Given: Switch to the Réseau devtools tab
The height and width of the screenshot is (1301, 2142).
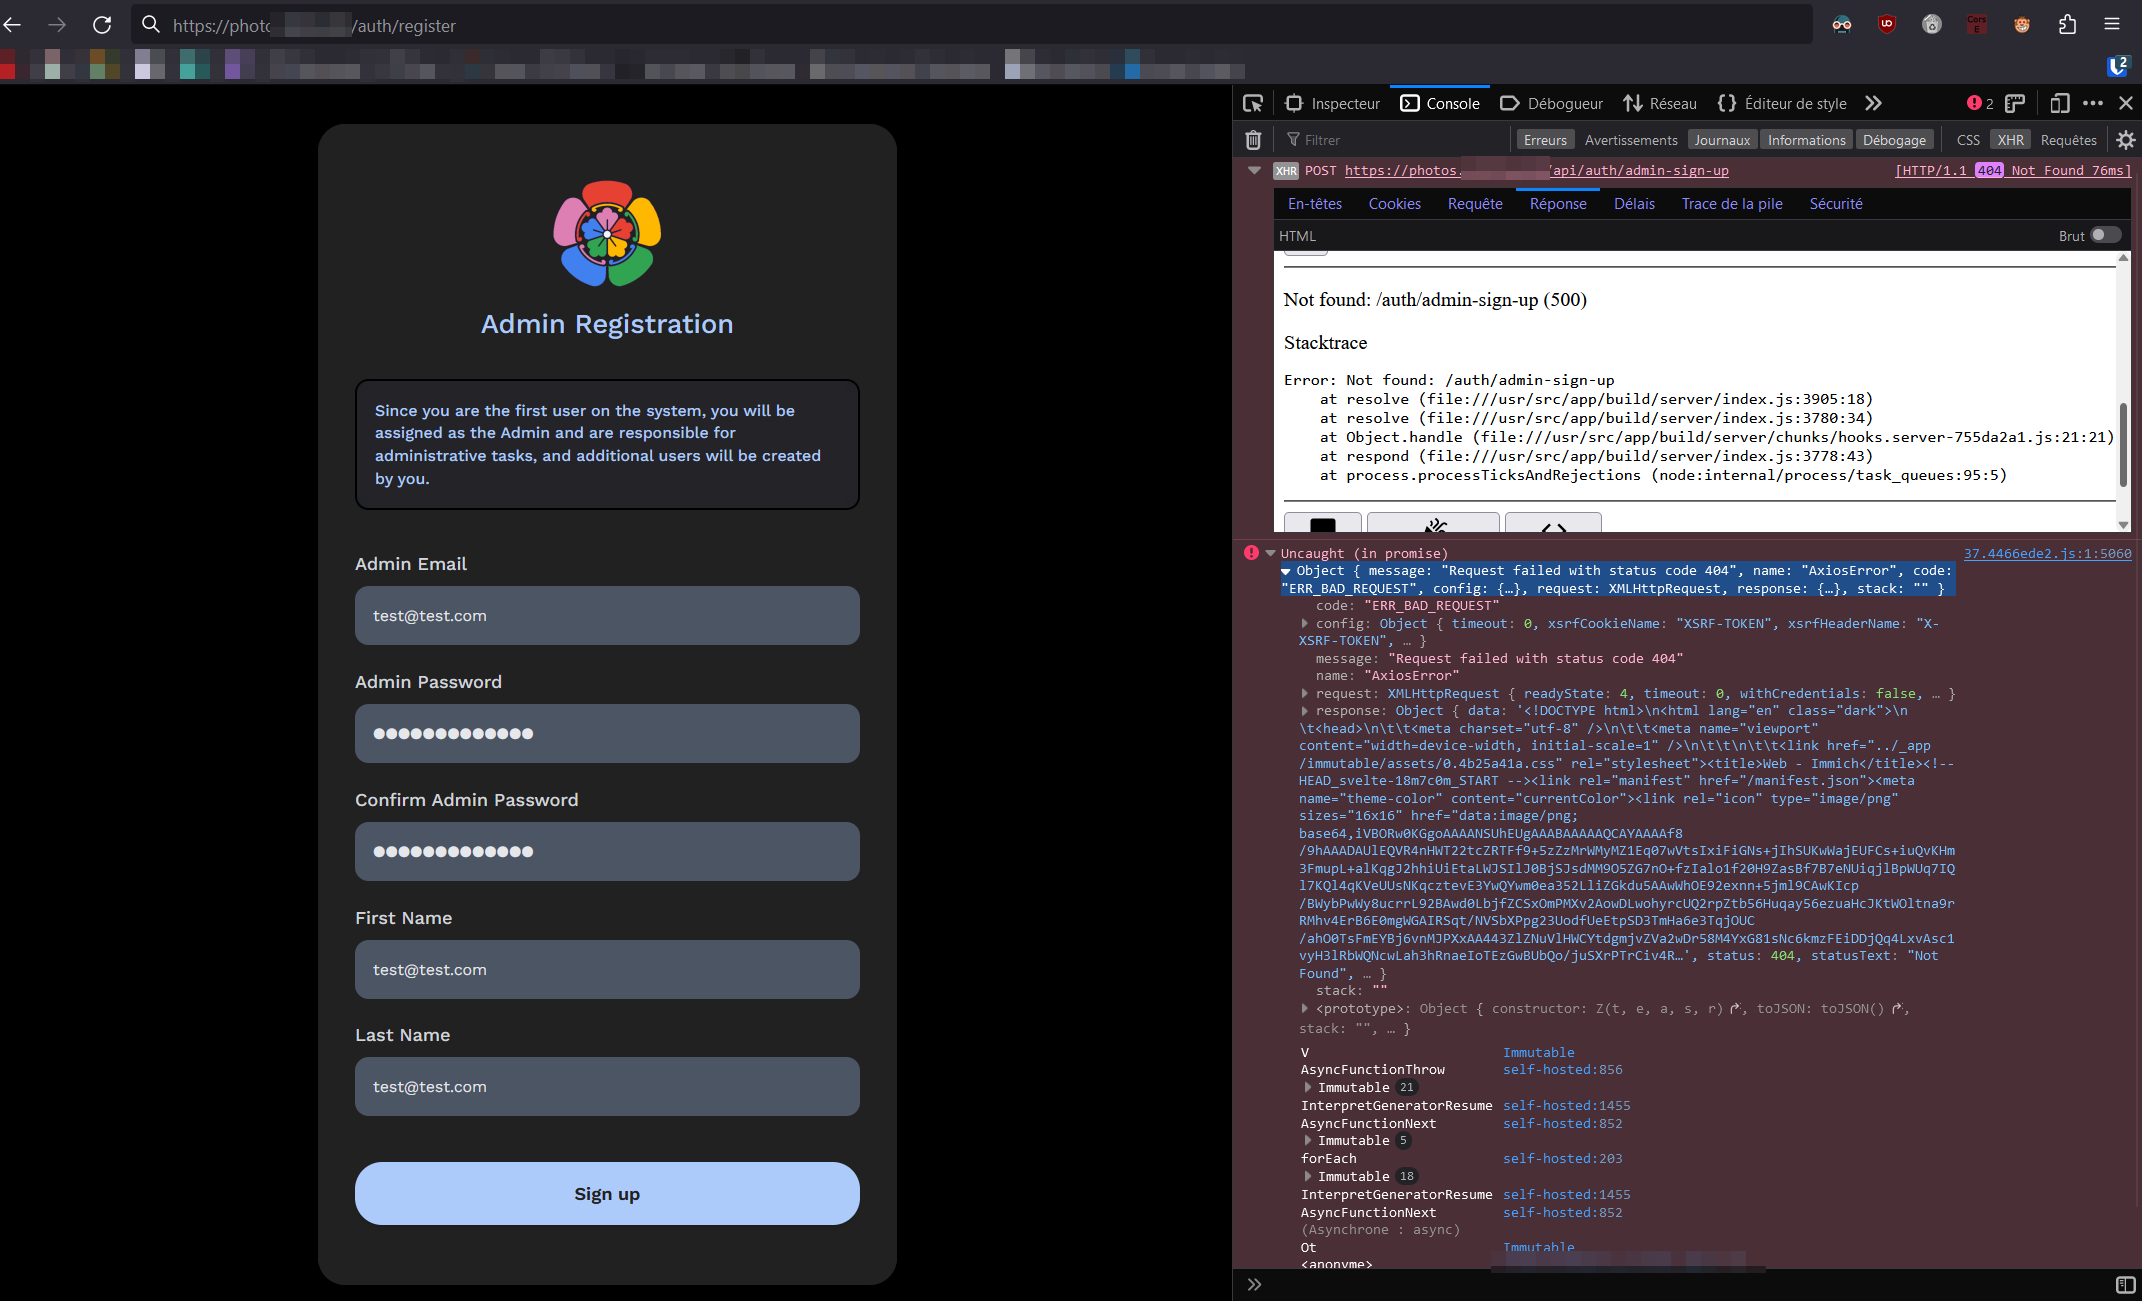Looking at the screenshot, I should (x=1660, y=103).
